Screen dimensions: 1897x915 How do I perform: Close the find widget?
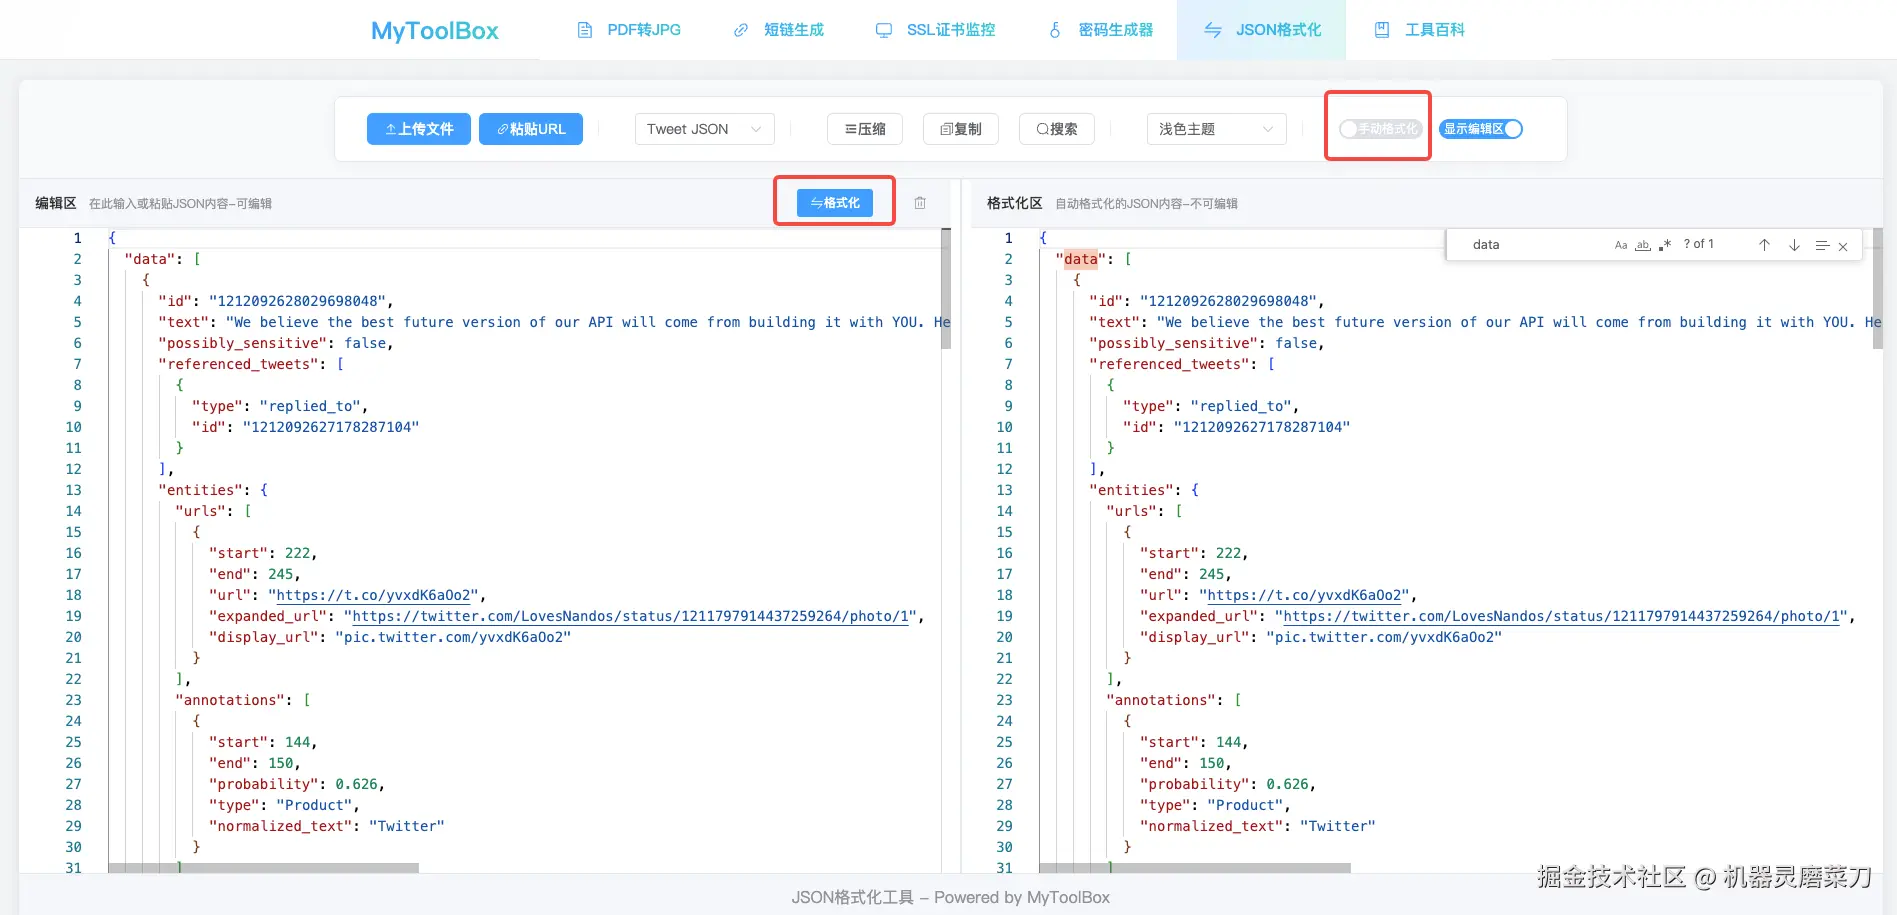coord(1843,246)
